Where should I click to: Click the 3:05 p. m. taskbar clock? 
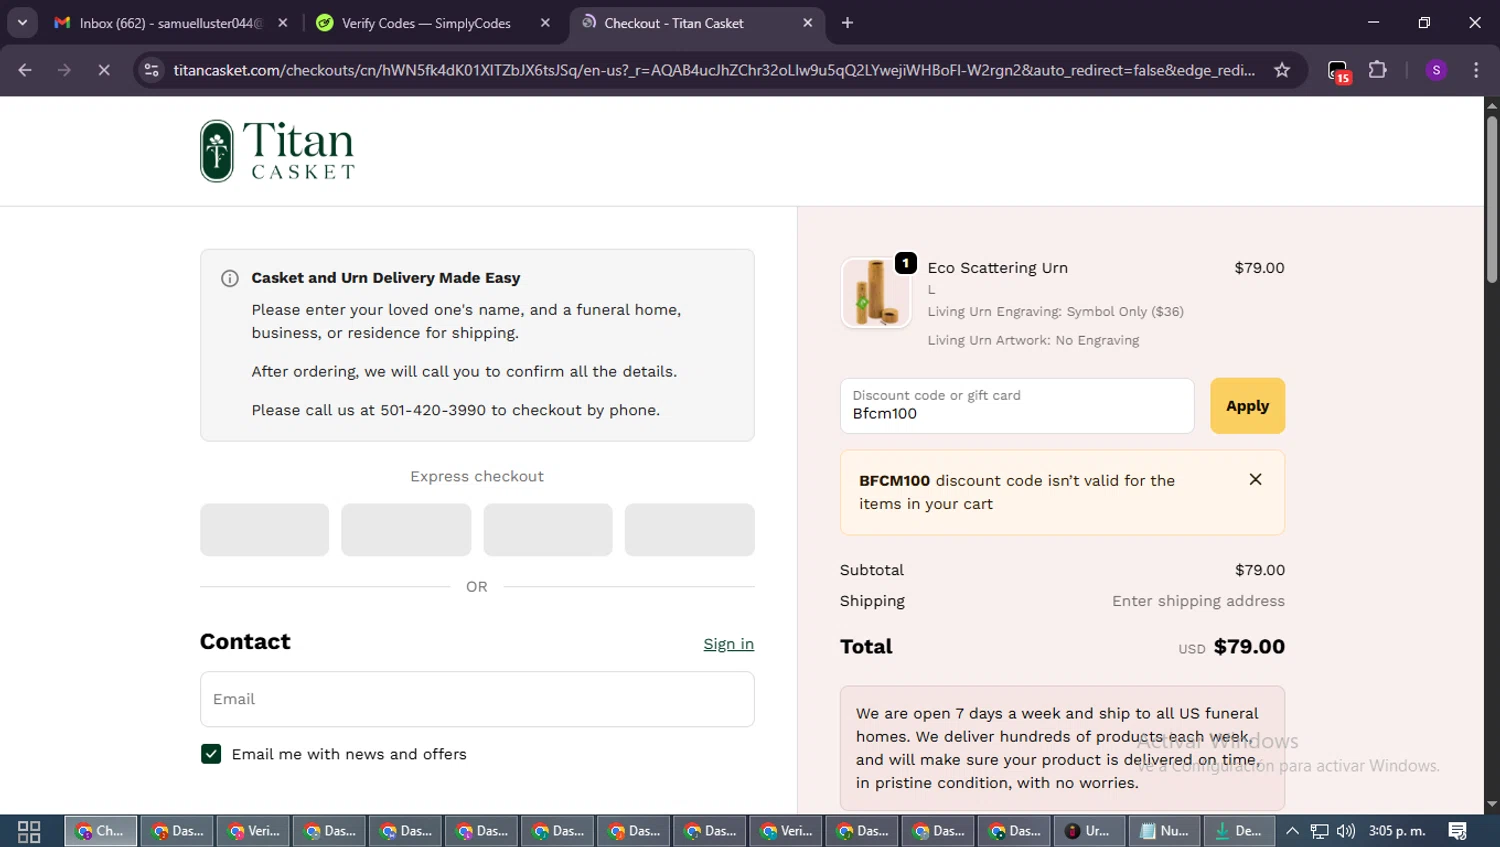tap(1397, 831)
